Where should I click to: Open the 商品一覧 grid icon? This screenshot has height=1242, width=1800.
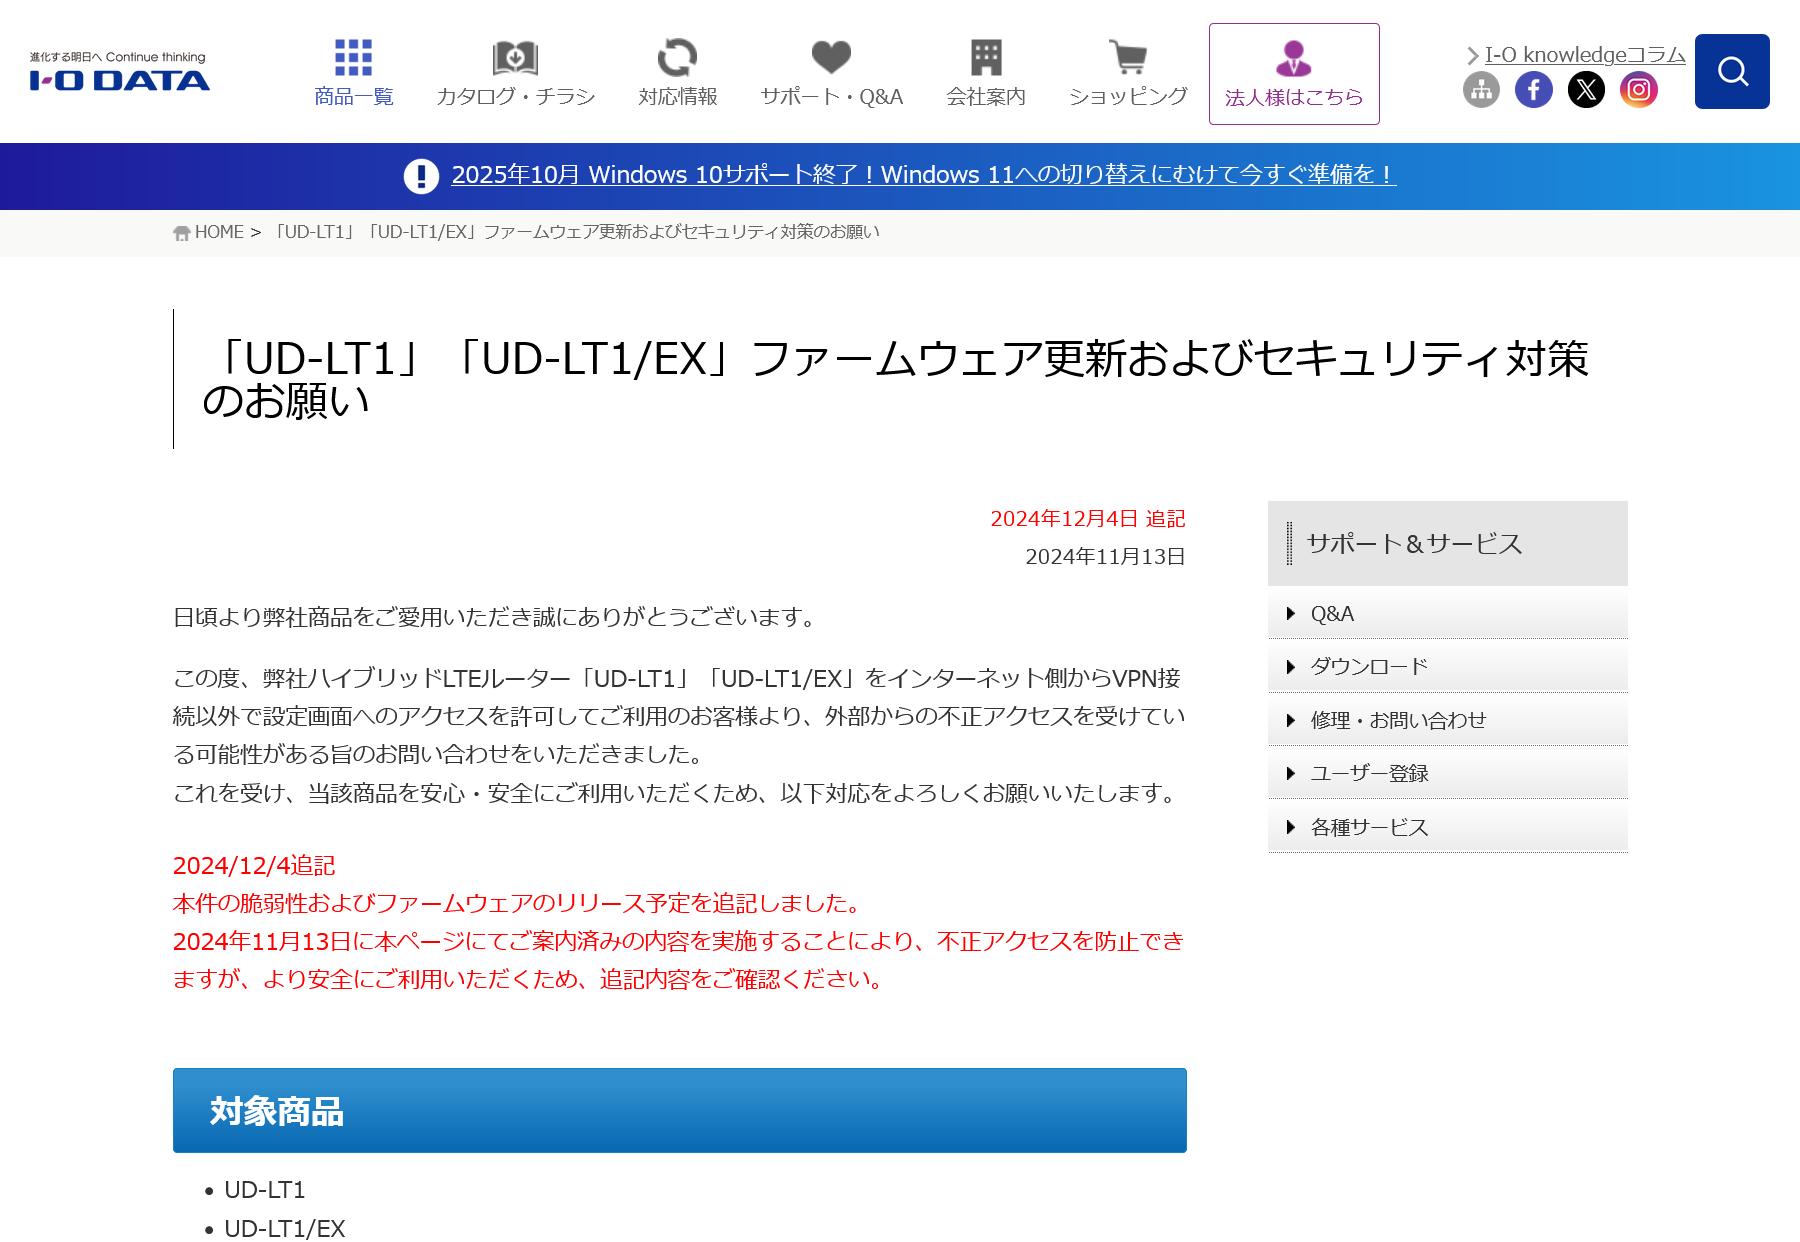[x=353, y=58]
